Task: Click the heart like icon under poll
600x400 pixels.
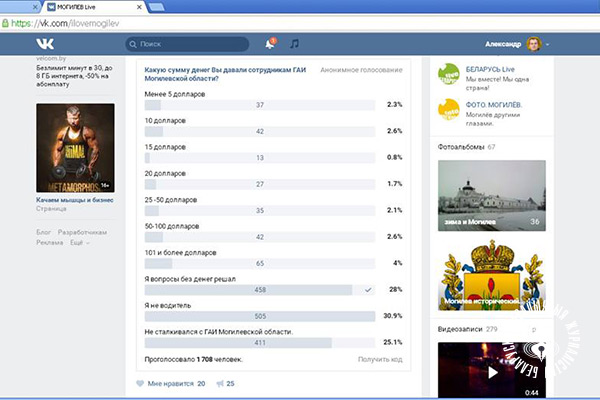Action: 140,383
